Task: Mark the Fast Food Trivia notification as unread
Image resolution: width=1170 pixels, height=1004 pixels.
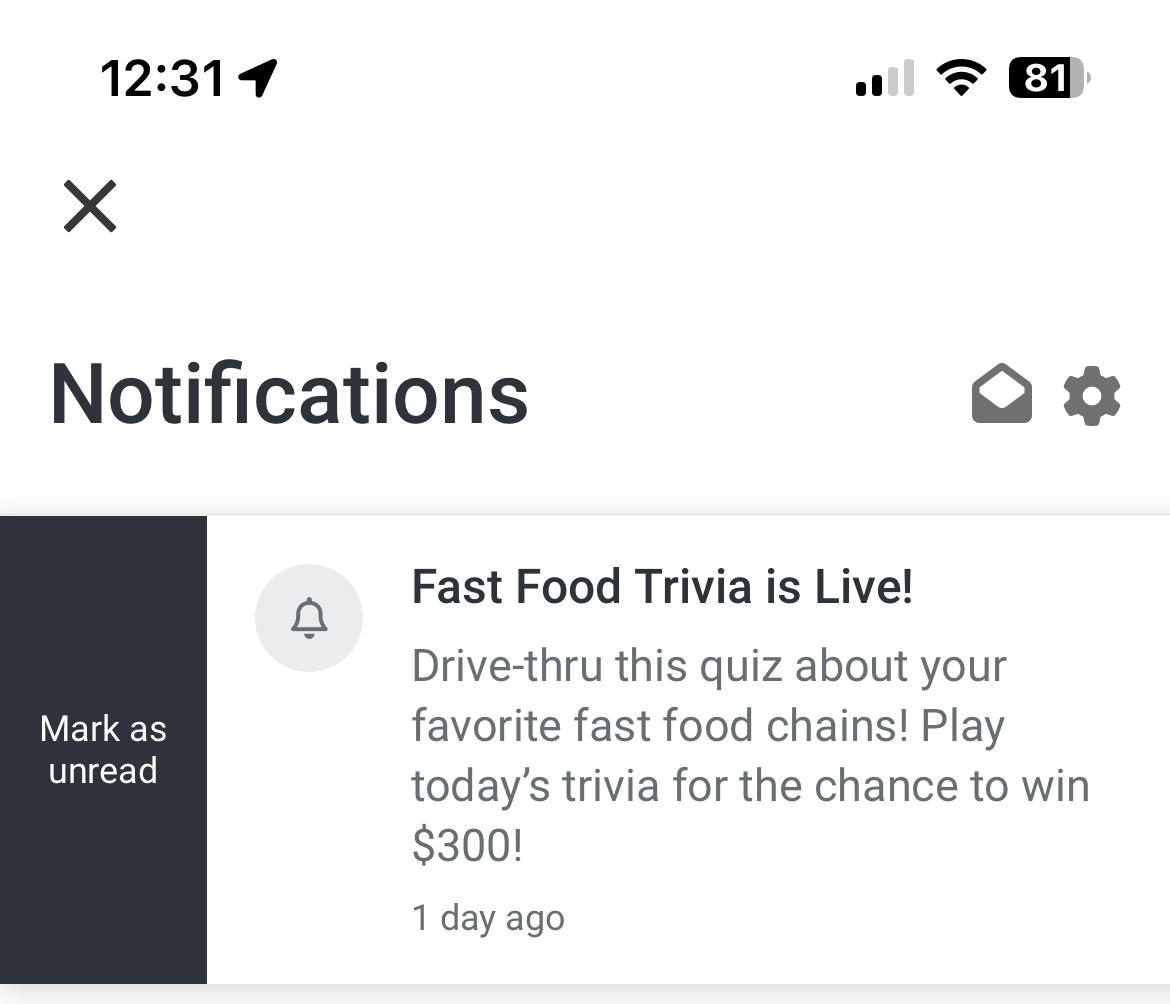Action: [103, 749]
